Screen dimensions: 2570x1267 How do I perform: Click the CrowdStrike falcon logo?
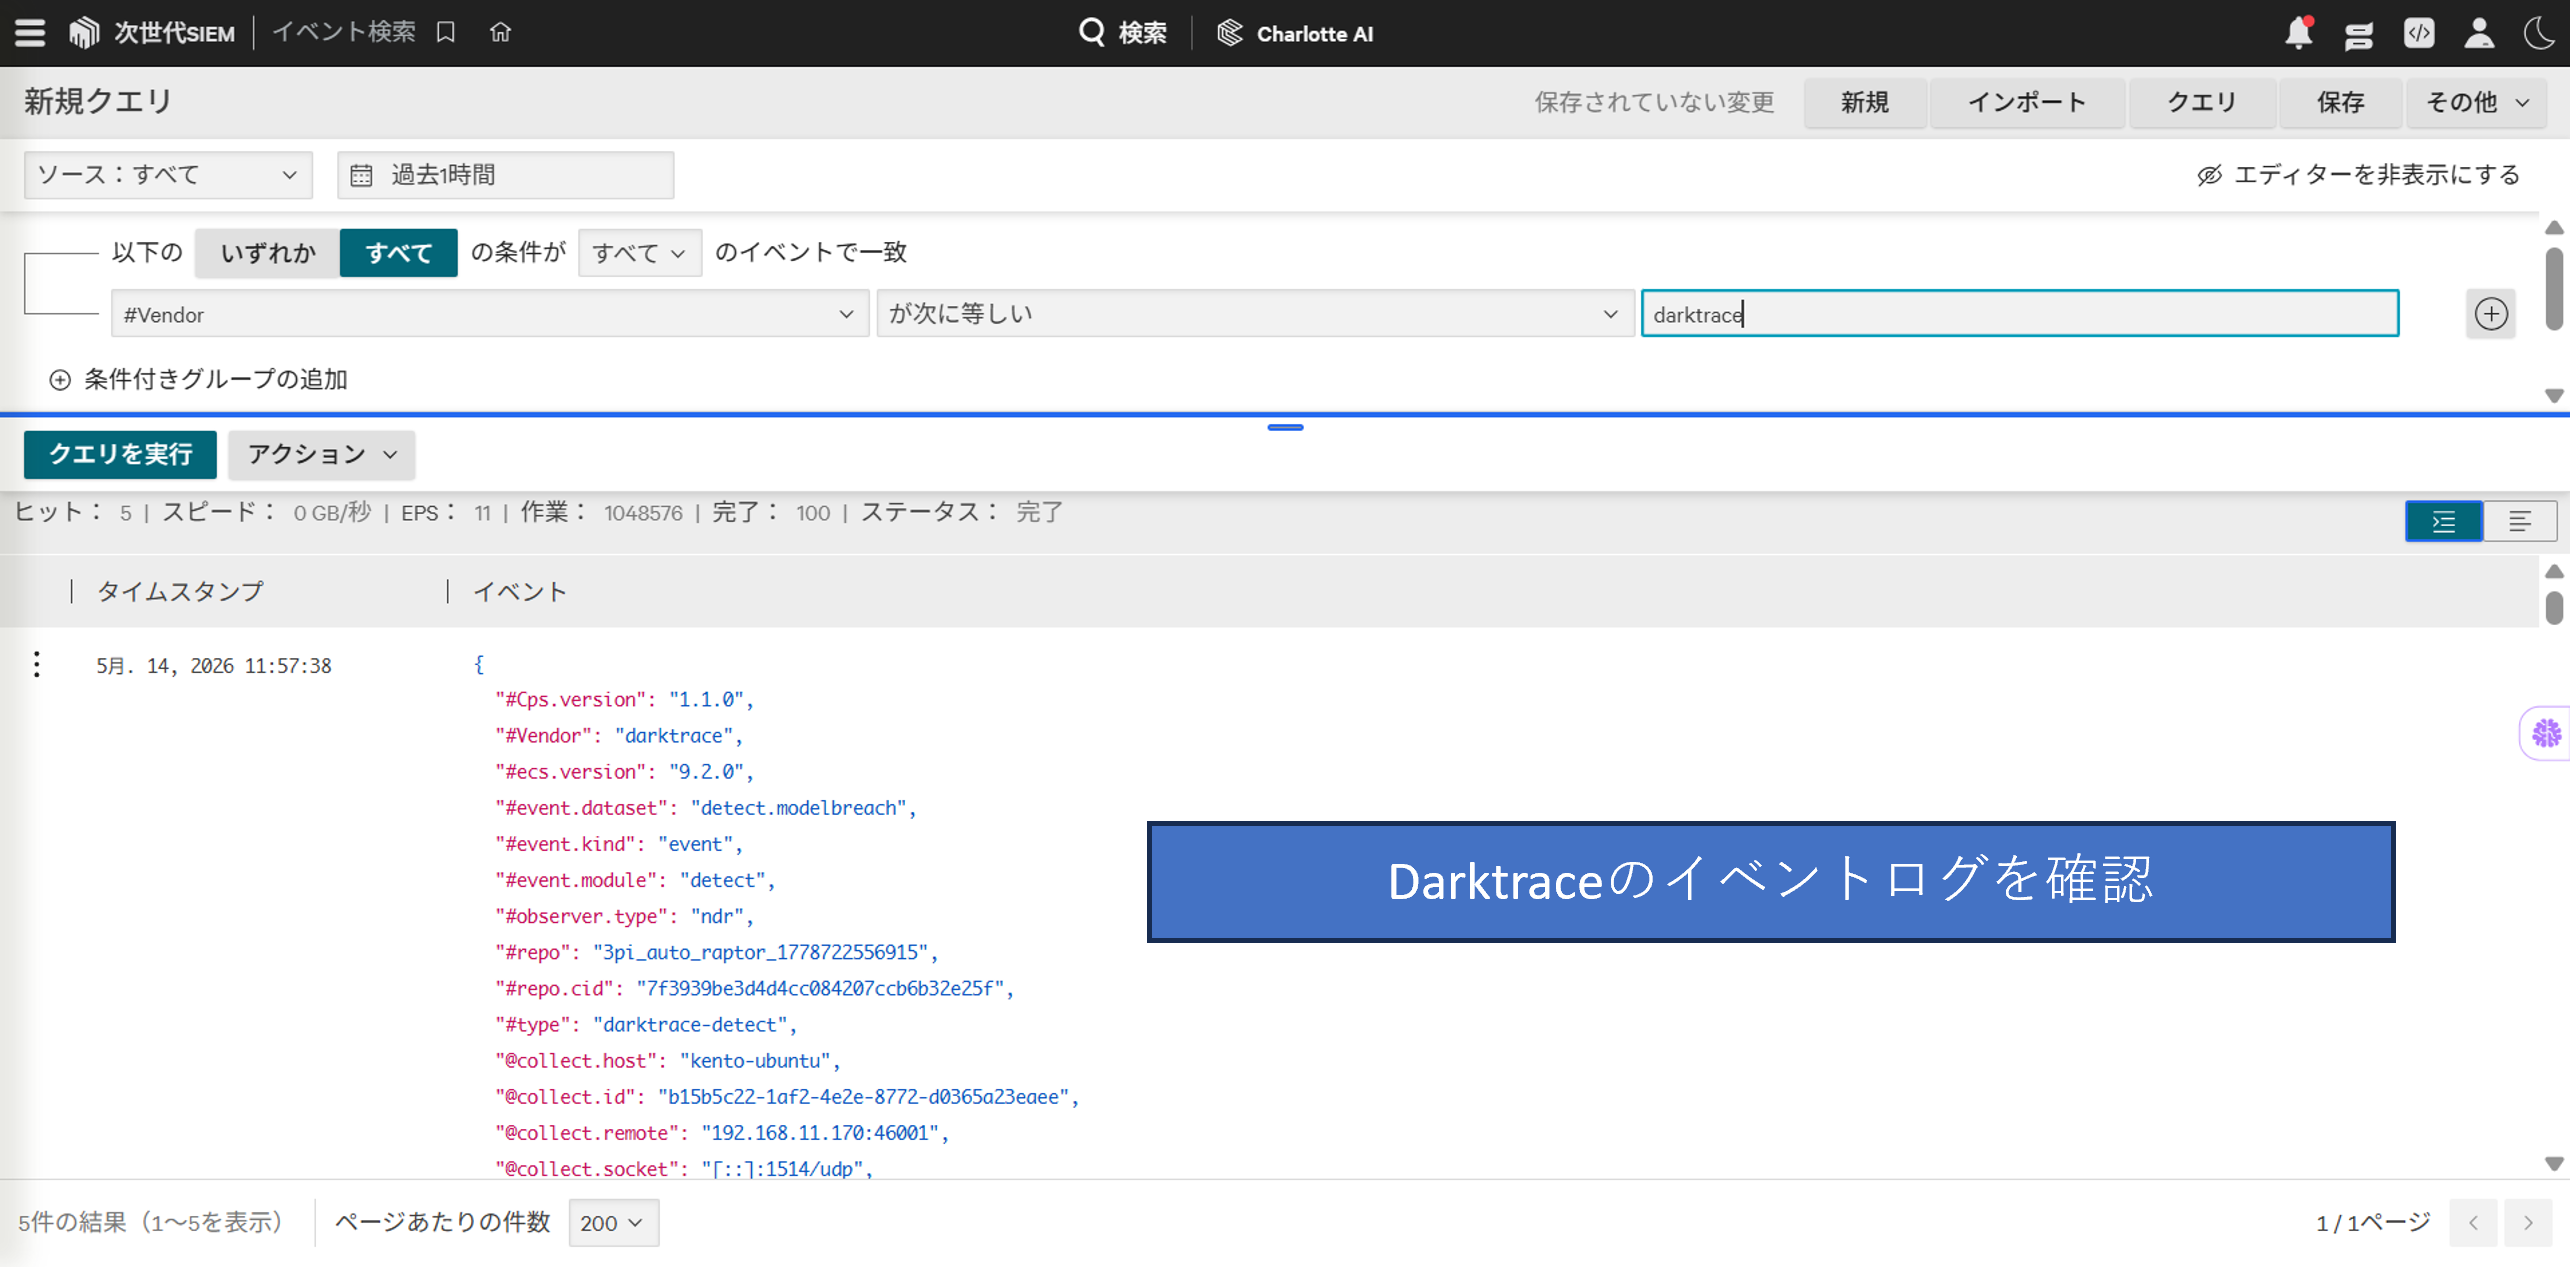[x=84, y=33]
